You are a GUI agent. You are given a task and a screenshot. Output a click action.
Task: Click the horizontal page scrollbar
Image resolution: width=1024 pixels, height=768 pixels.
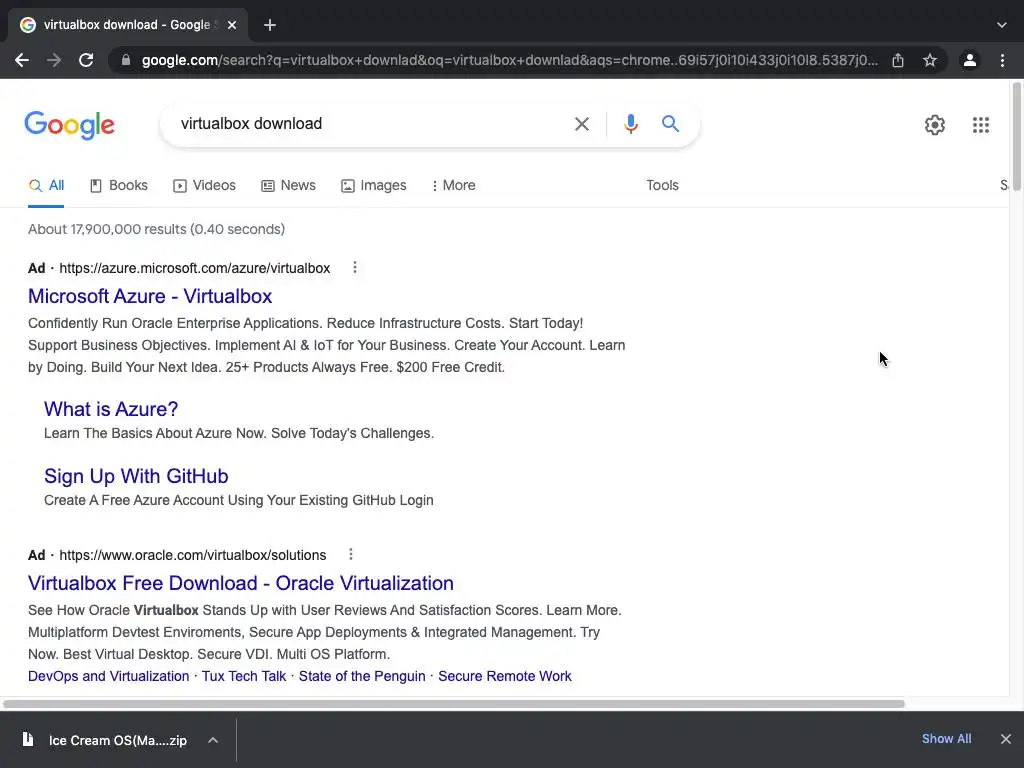click(453, 703)
